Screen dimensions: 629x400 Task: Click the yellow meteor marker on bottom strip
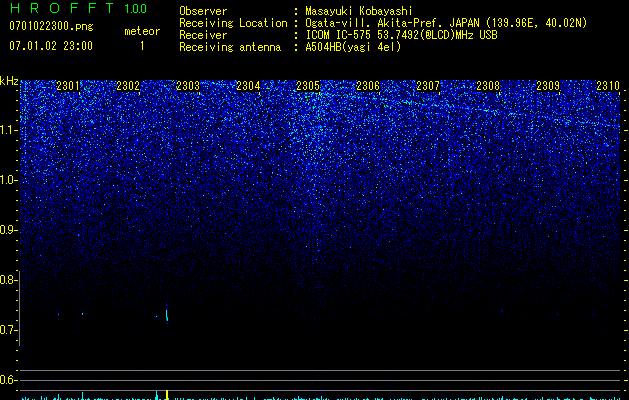(166, 395)
